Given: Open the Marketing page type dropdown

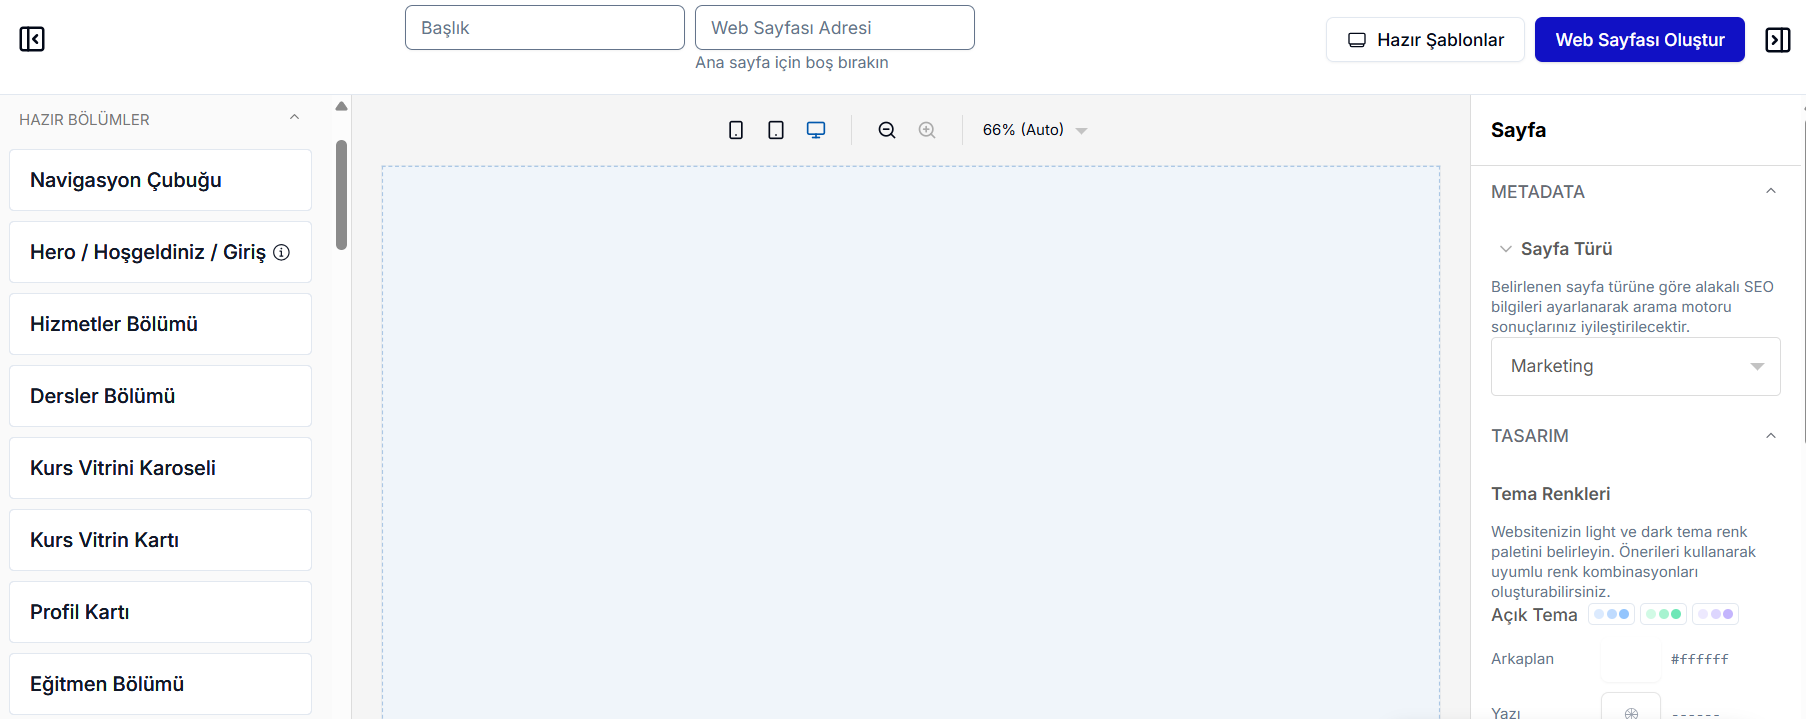Looking at the screenshot, I should (1635, 366).
